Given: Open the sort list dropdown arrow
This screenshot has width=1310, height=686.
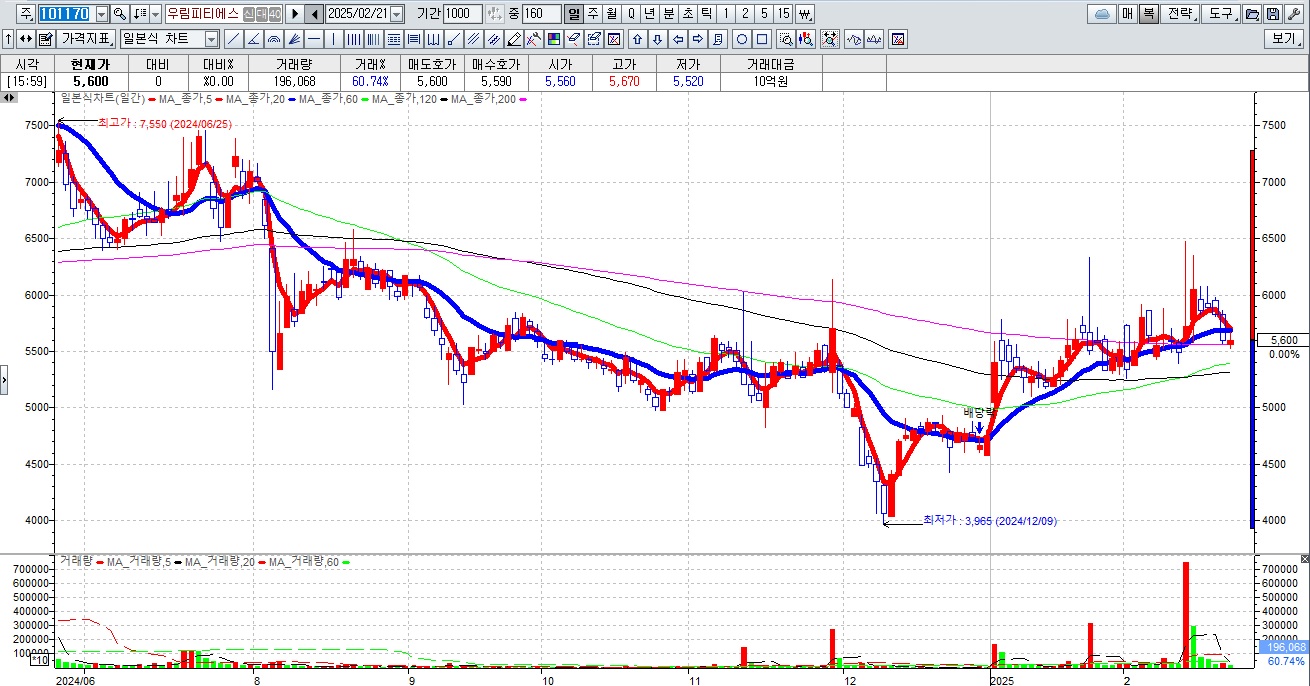Looking at the screenshot, I should (155, 14).
